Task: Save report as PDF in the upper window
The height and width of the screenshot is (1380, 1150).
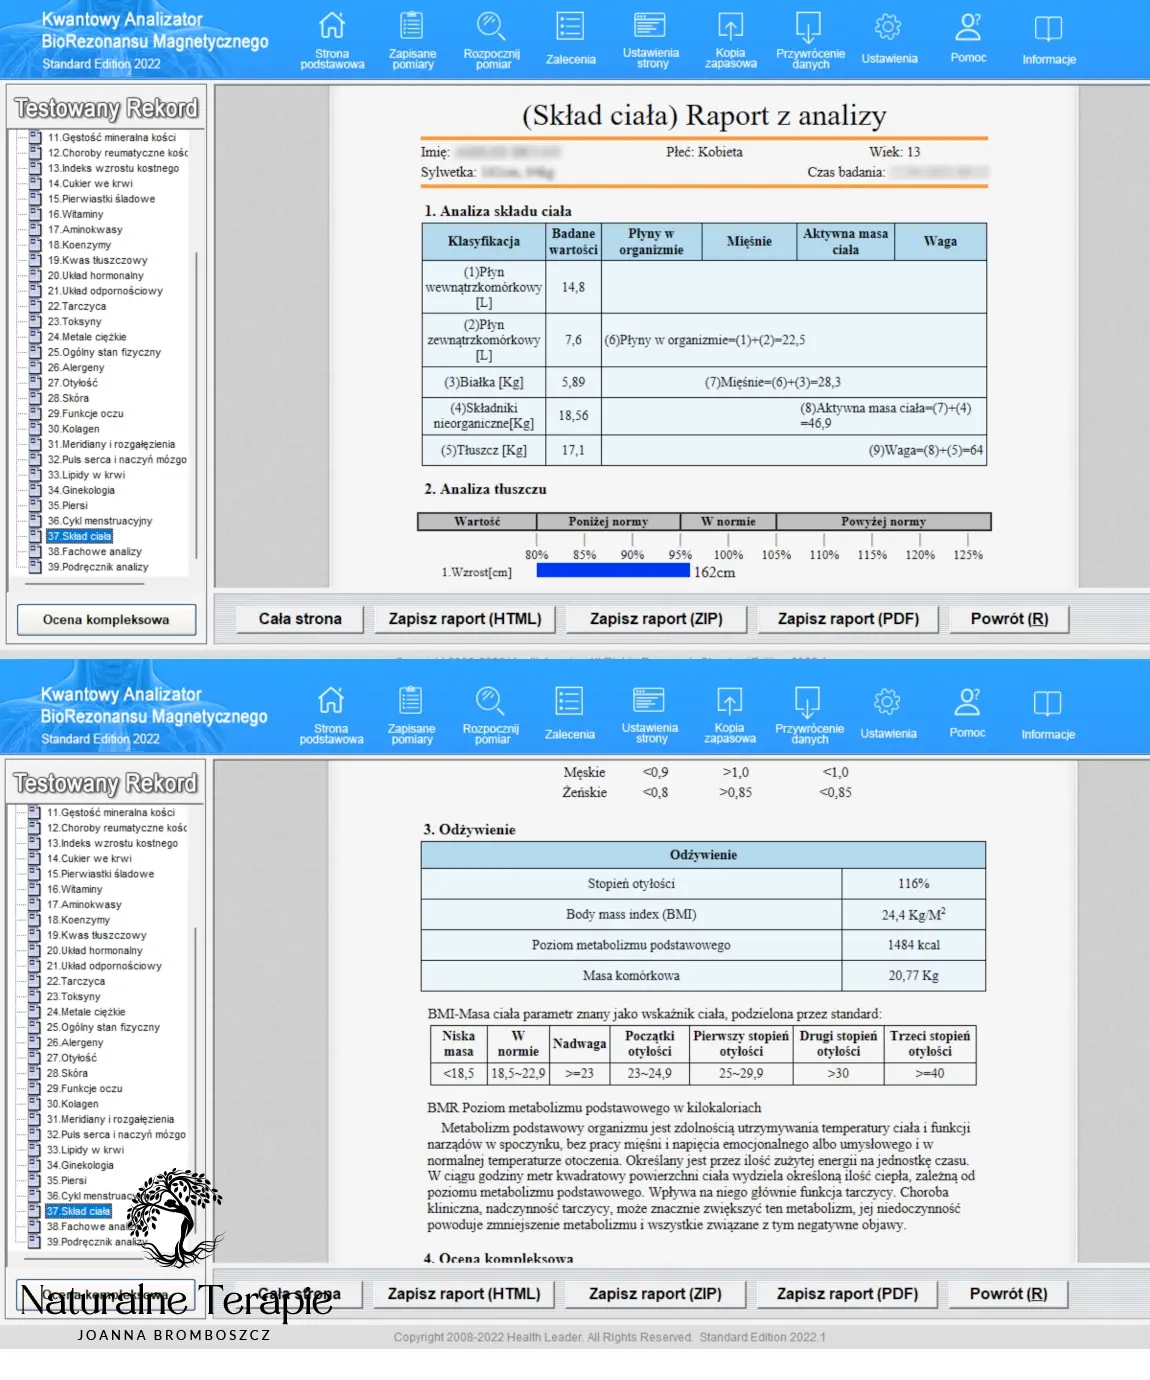Action: point(849,619)
